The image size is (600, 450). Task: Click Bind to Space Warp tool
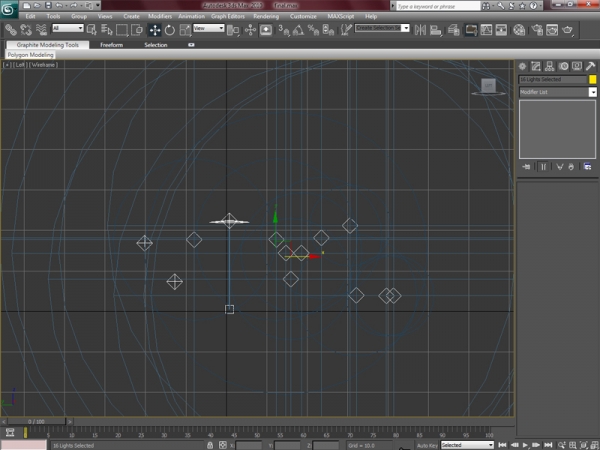coord(41,30)
